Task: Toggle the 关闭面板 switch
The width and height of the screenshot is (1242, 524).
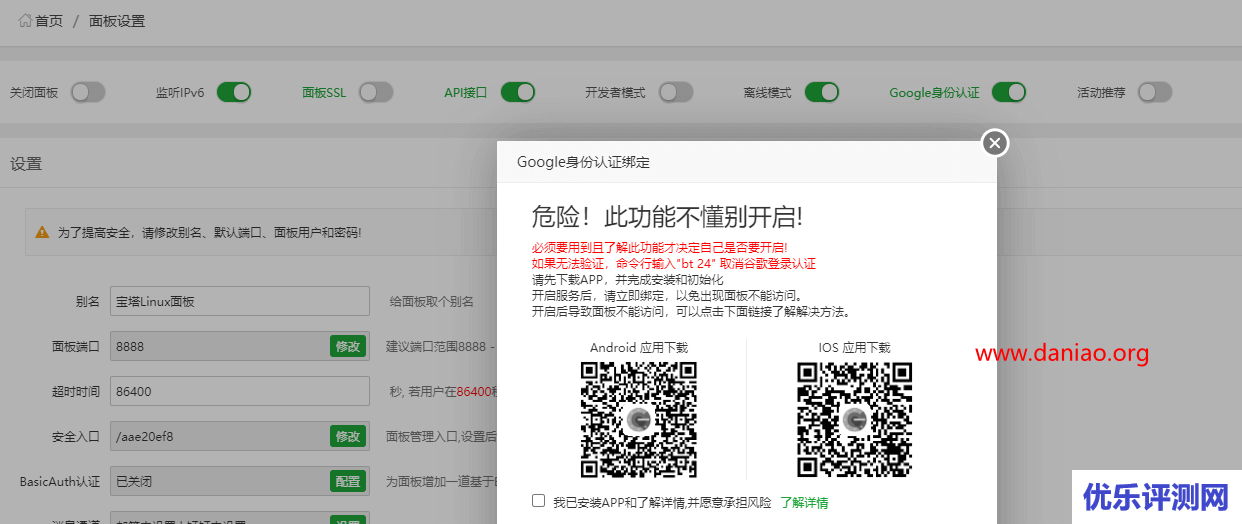Action: click(x=87, y=92)
